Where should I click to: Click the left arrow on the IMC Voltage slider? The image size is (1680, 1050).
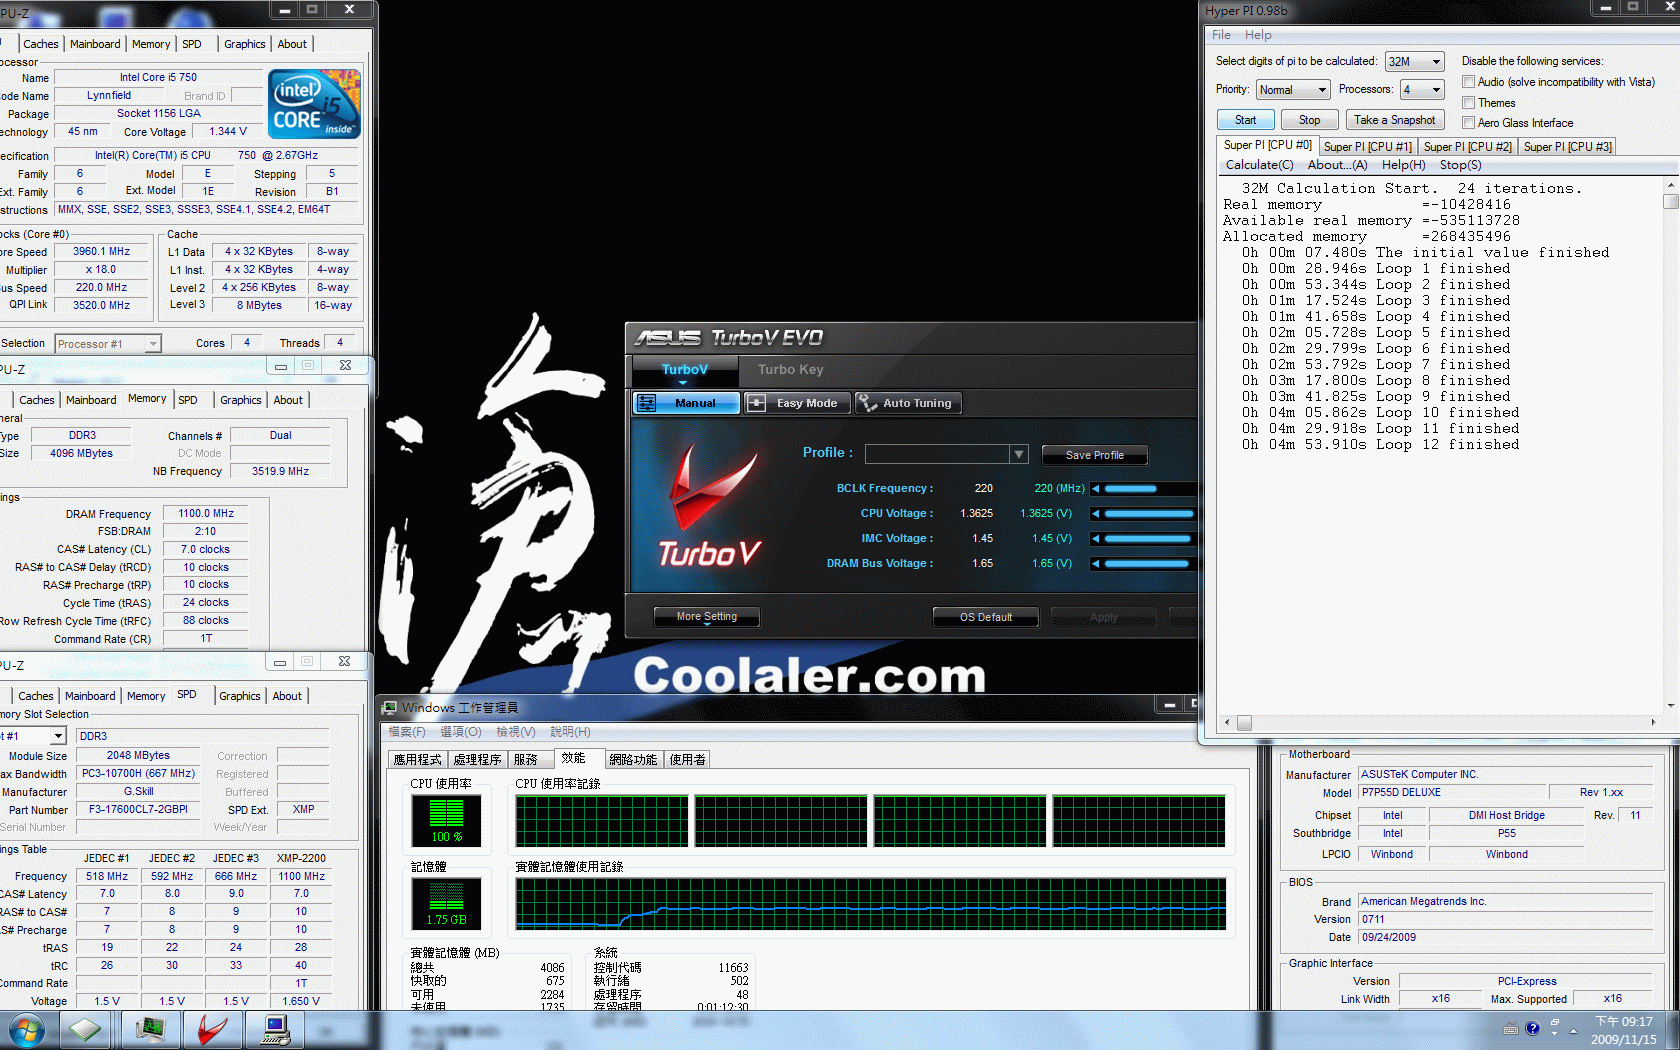click(x=1096, y=539)
